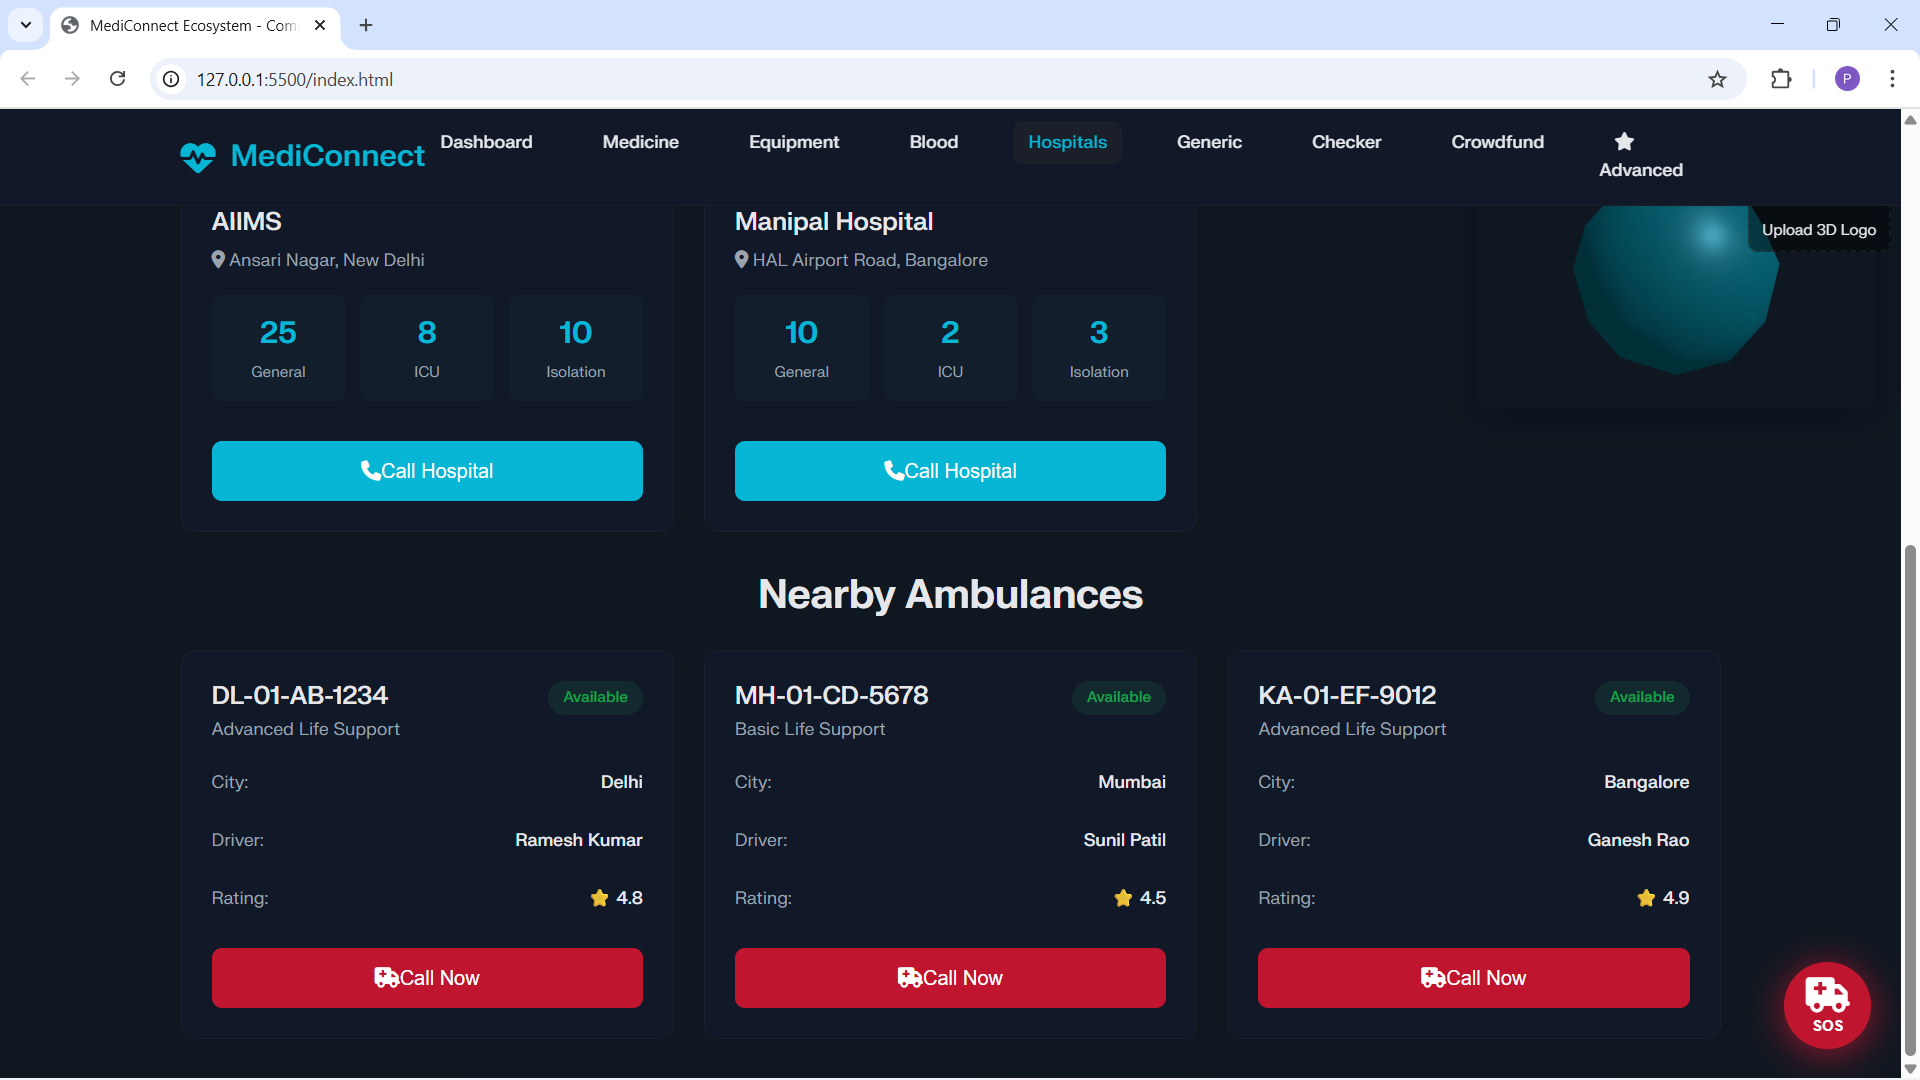Switch to the Medicine tab
1920x1080 pixels.
coord(640,142)
